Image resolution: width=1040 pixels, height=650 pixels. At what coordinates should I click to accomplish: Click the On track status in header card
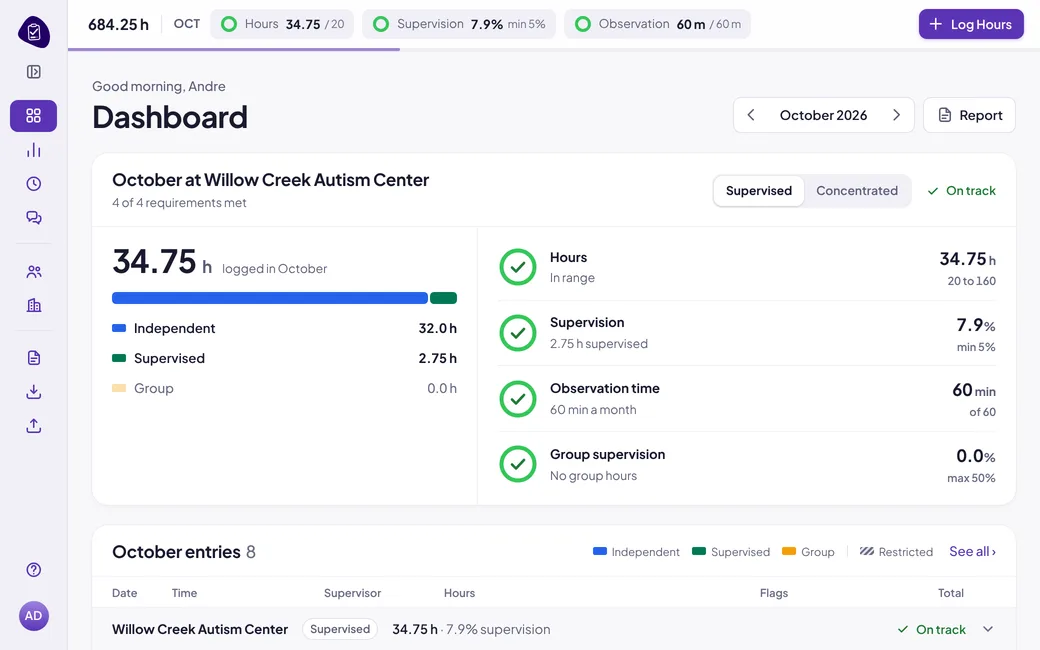coord(962,191)
